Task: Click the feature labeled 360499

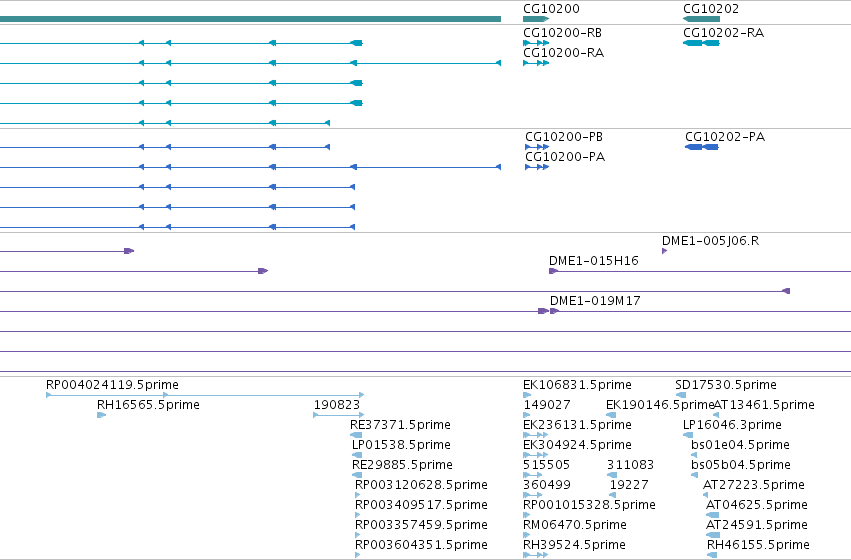Action: (x=547, y=485)
